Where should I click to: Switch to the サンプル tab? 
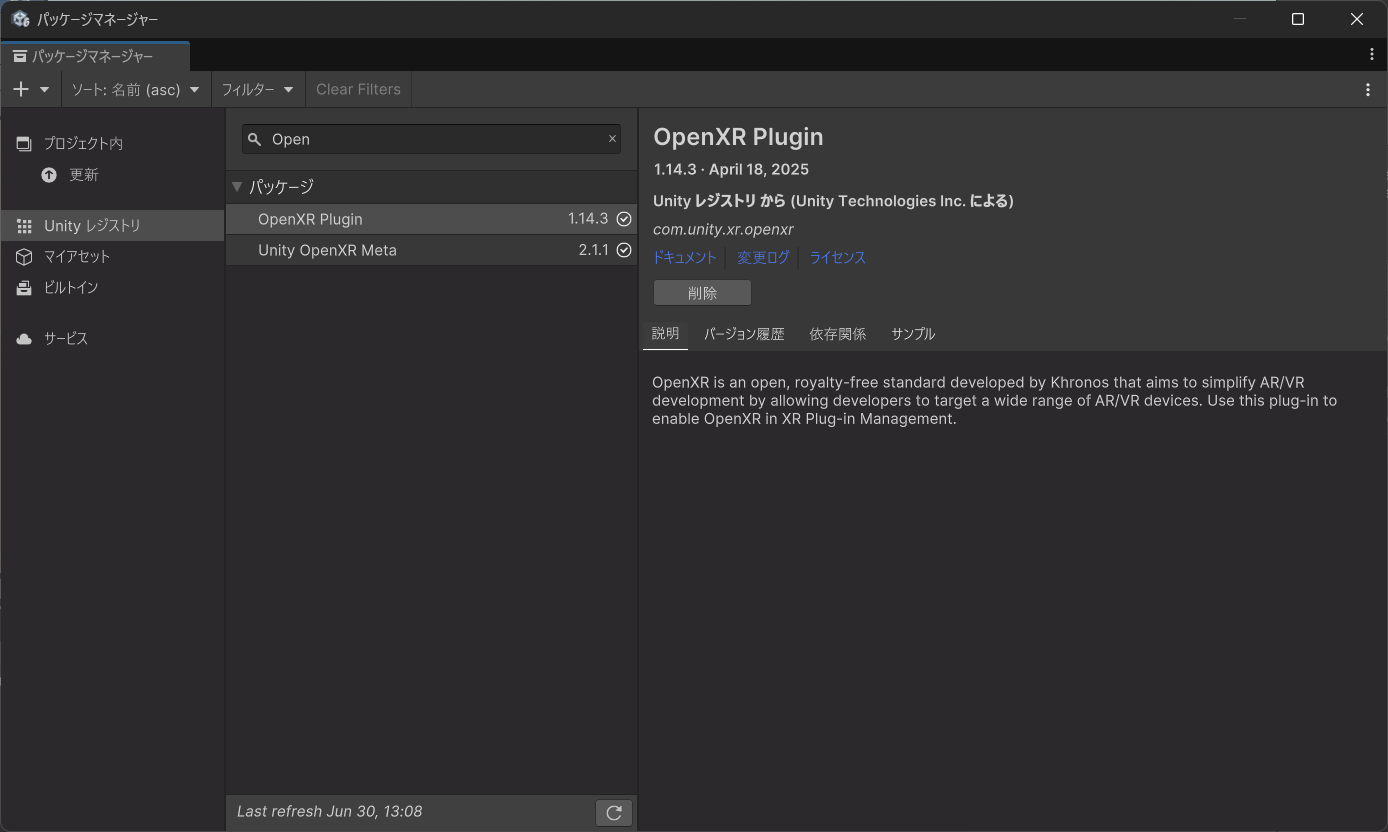point(913,334)
